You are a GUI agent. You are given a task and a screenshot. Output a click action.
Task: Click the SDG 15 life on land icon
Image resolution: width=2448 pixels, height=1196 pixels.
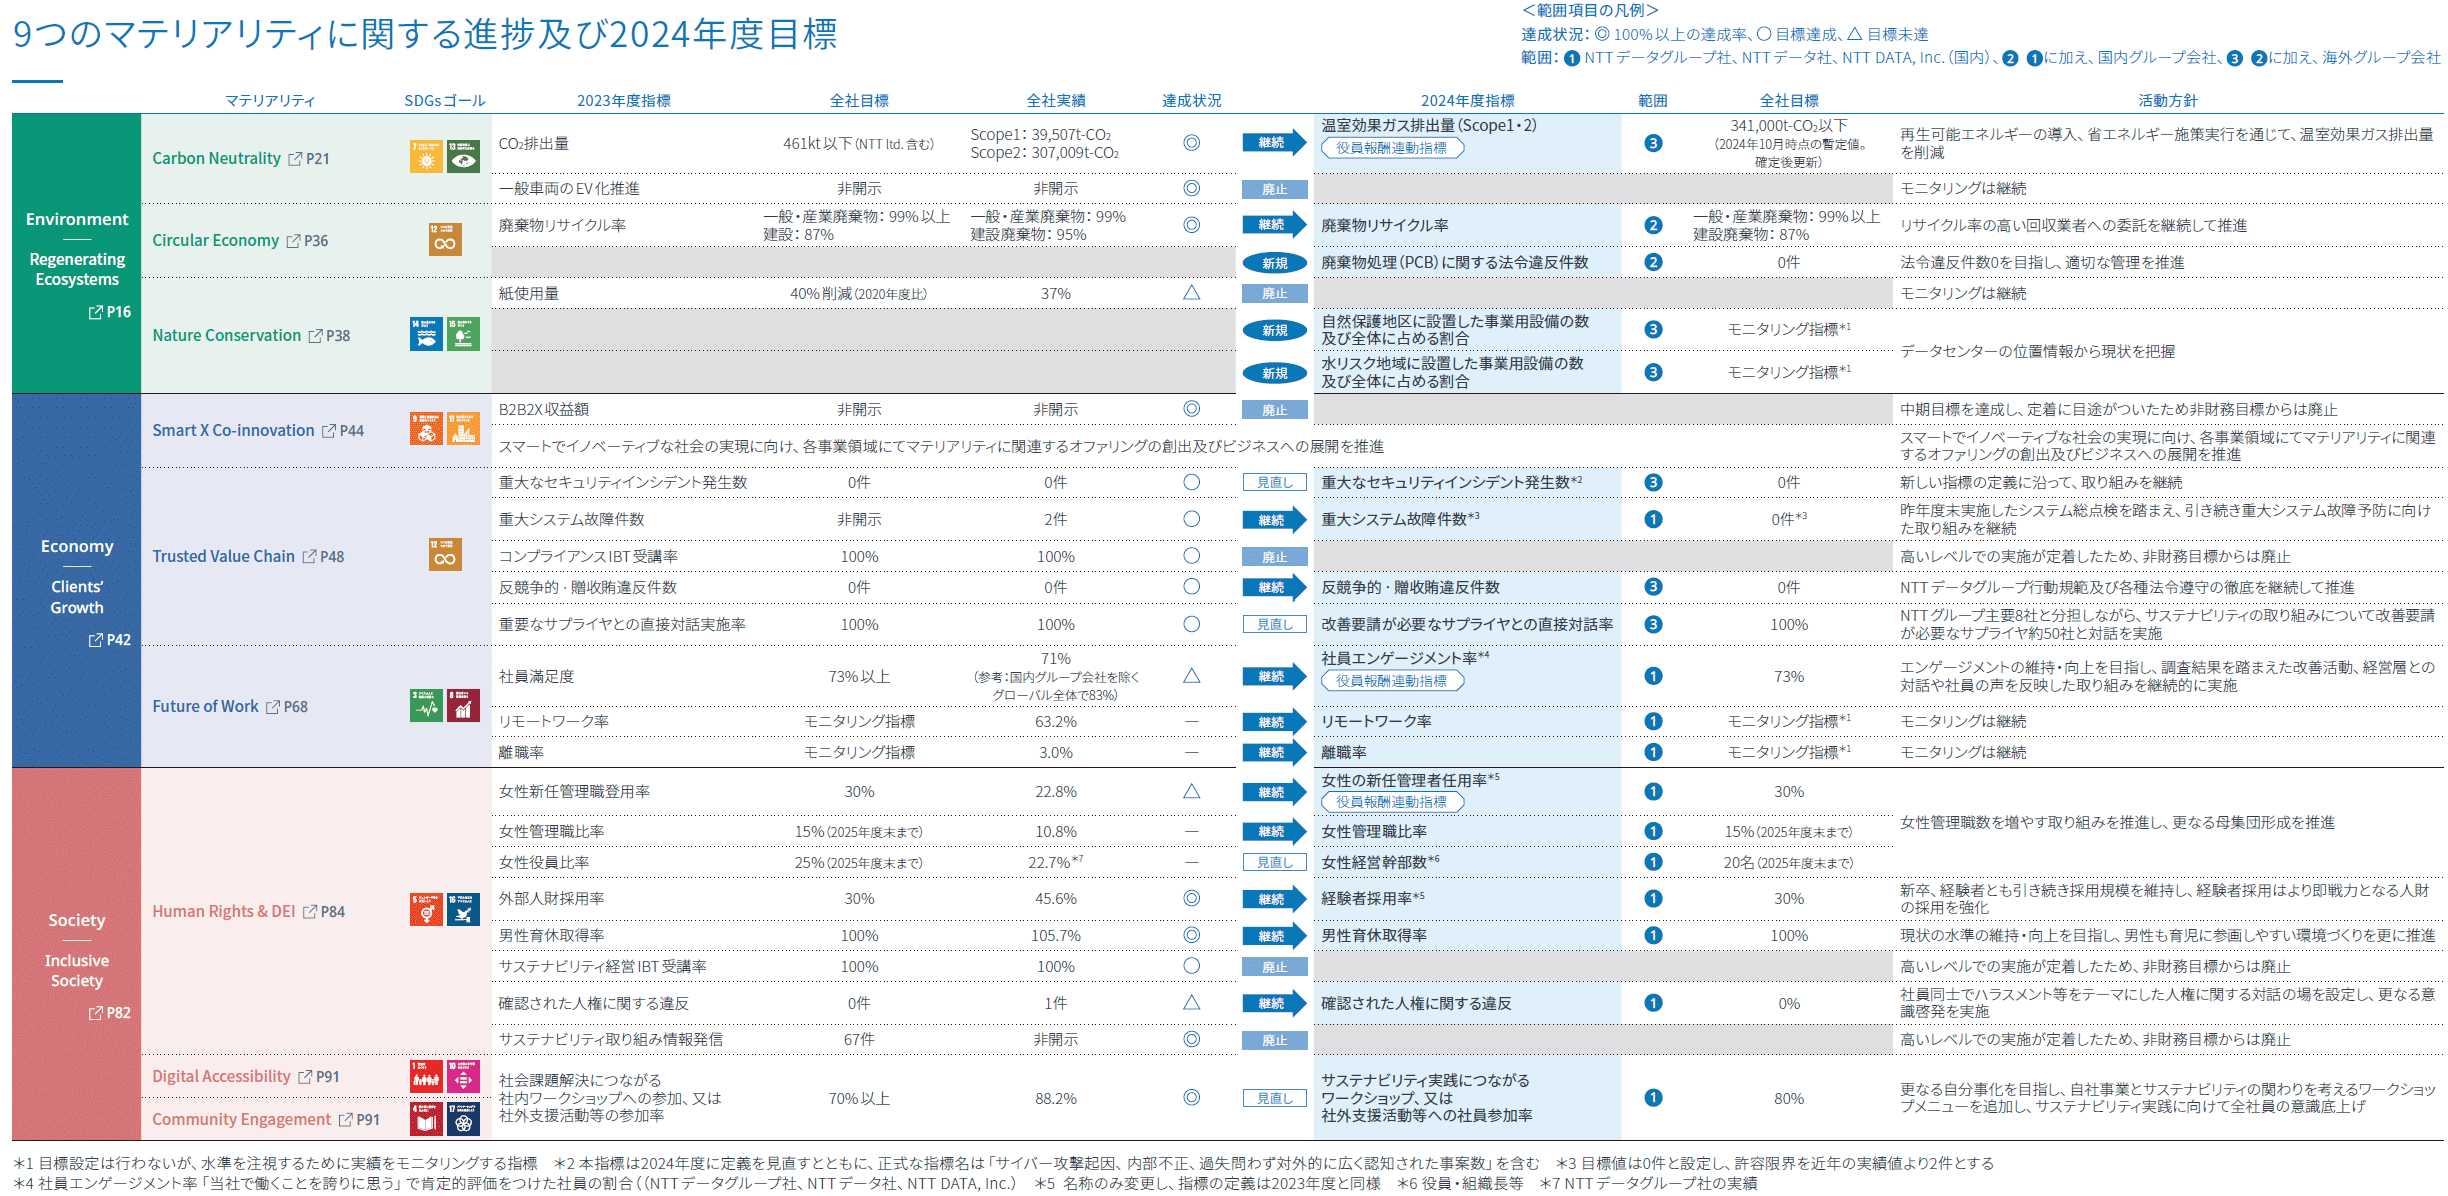[x=463, y=334]
